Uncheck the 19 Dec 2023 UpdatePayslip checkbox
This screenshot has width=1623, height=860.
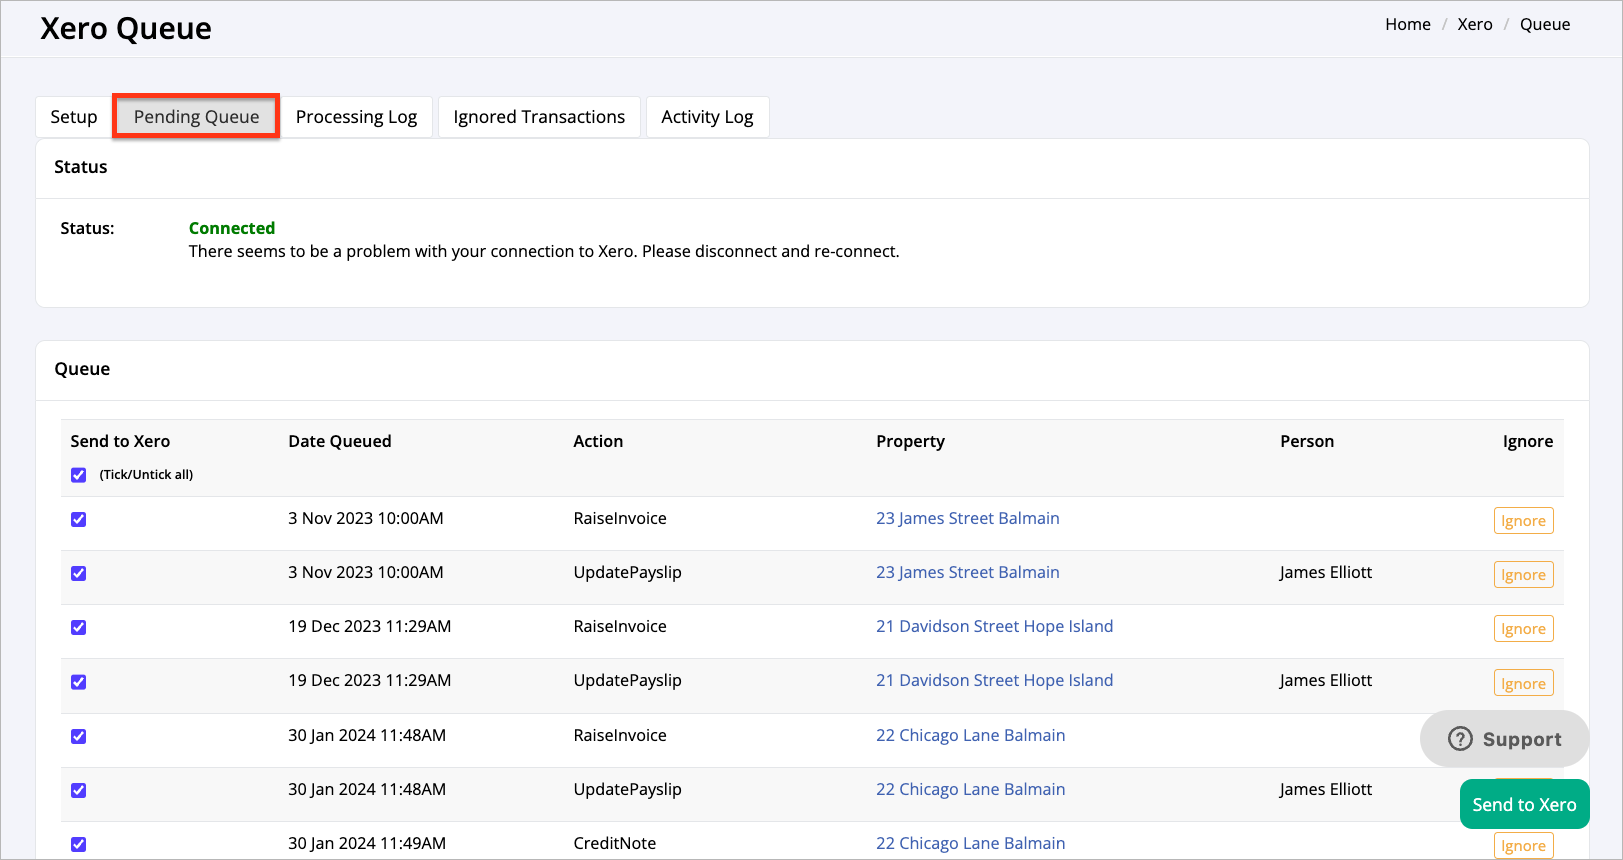pyautogui.click(x=79, y=682)
